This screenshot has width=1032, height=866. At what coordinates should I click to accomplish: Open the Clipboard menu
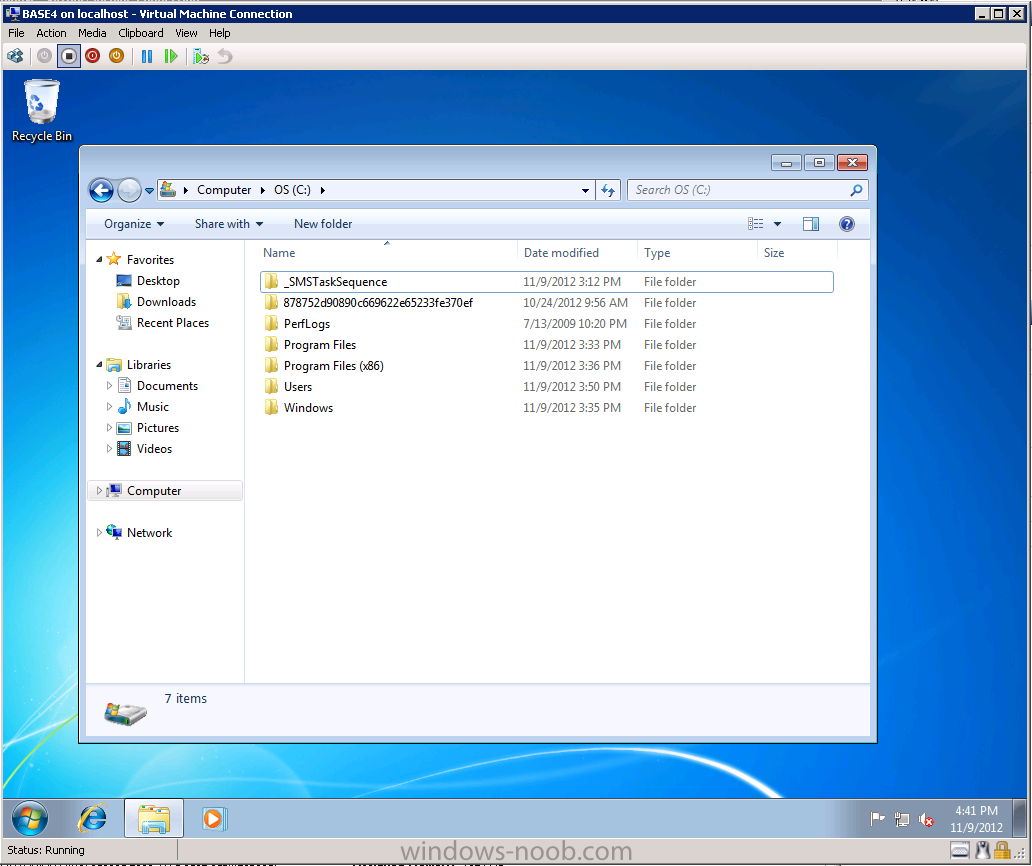tap(141, 33)
